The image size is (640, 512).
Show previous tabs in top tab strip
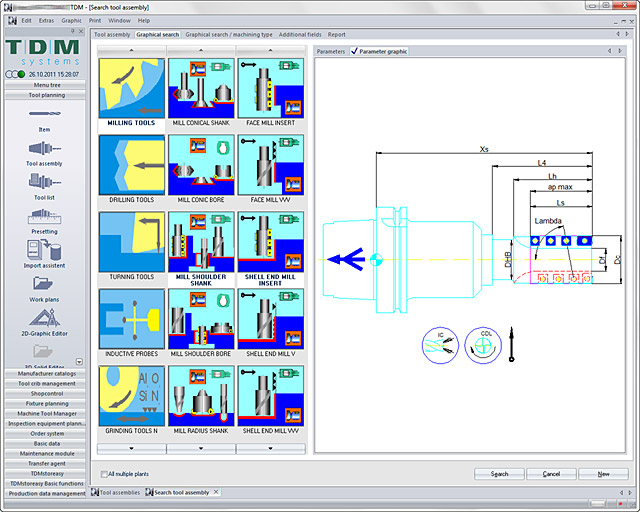click(618, 34)
